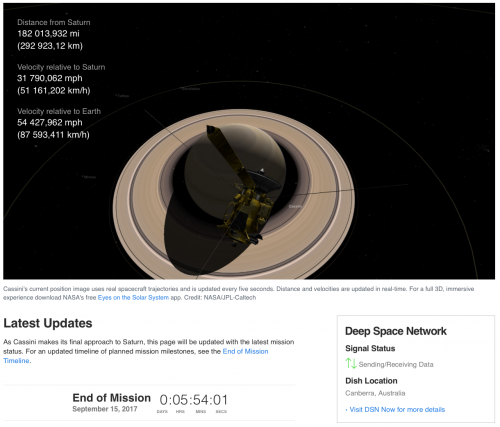
Task: Click the Velocity relative to Earth readout
Action: [x=59, y=123]
